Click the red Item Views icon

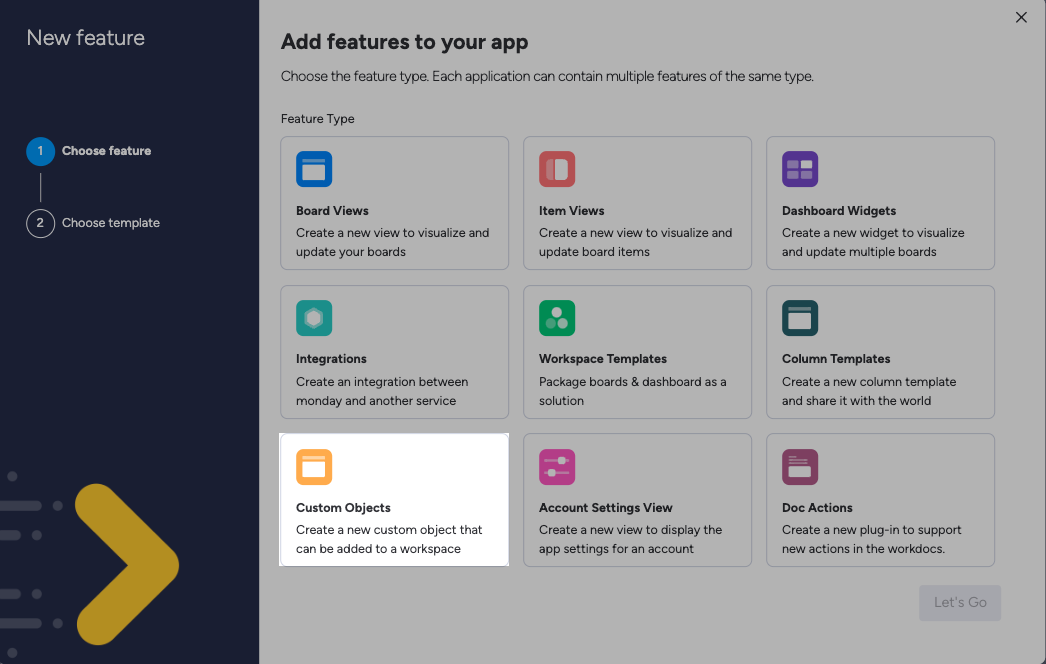click(557, 169)
